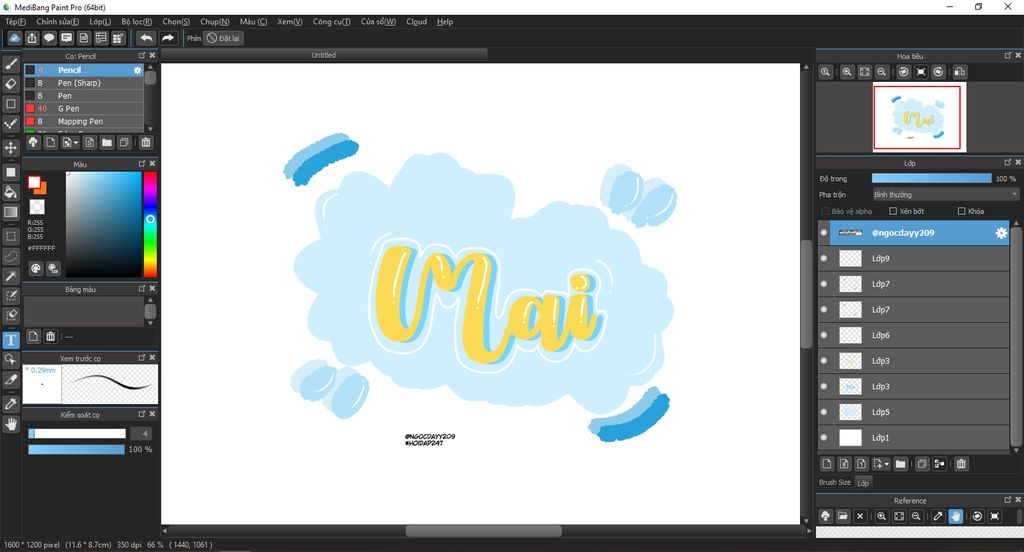This screenshot has width=1024, height=552.
Task: Open the speech bubble comment icon
Action: [49, 38]
